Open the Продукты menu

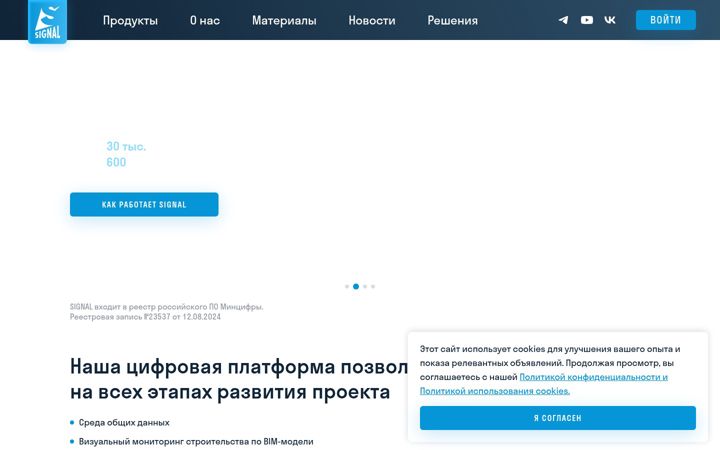click(130, 21)
